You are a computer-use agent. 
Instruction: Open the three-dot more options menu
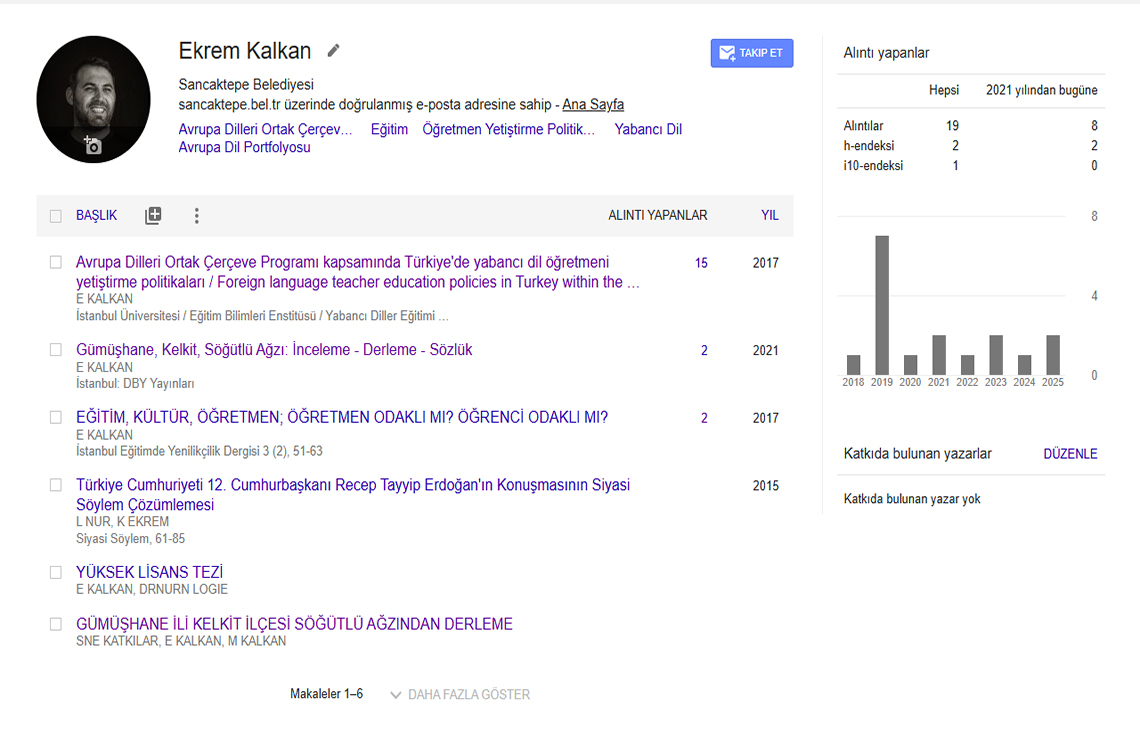pyautogui.click(x=196, y=215)
